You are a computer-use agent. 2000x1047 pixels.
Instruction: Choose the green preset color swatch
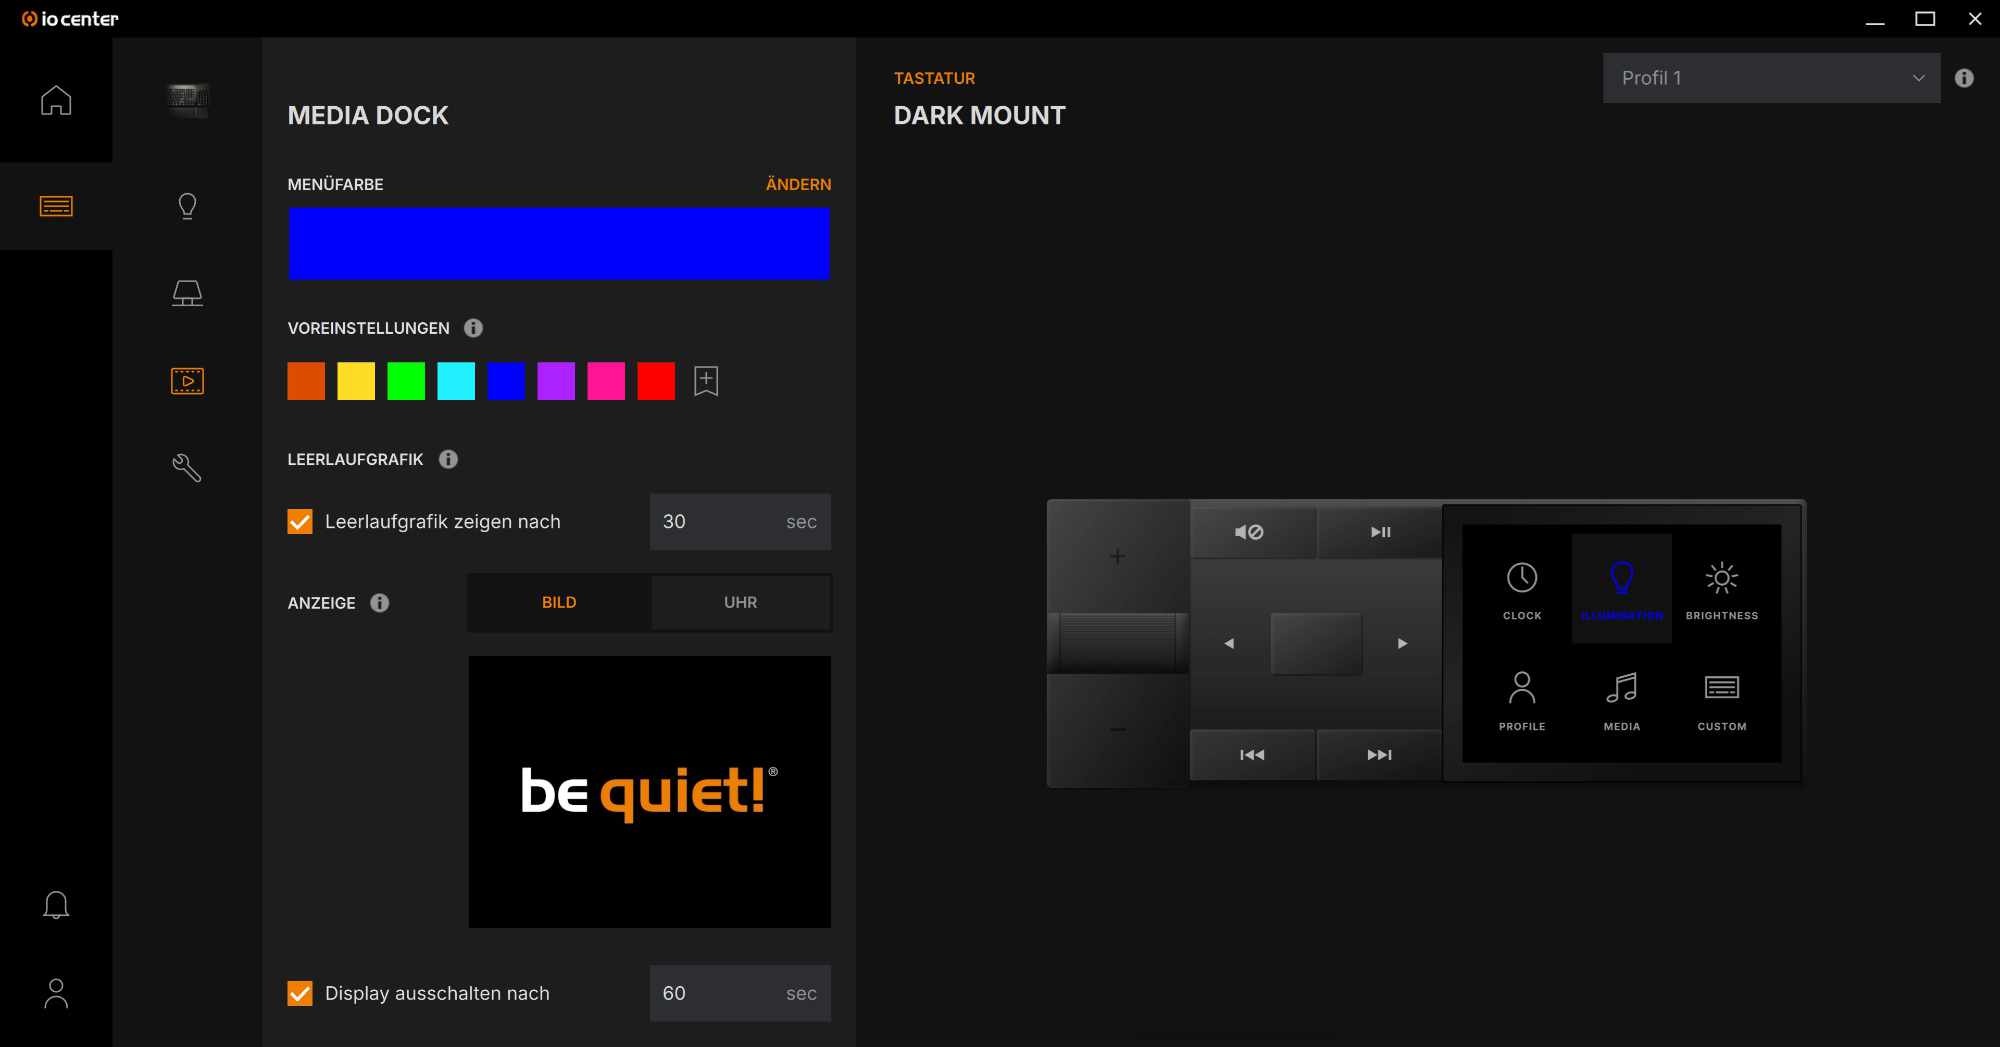(x=406, y=381)
